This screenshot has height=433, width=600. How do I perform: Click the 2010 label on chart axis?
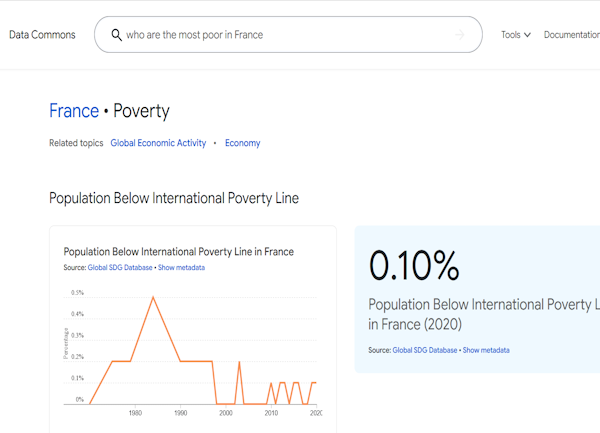(271, 413)
